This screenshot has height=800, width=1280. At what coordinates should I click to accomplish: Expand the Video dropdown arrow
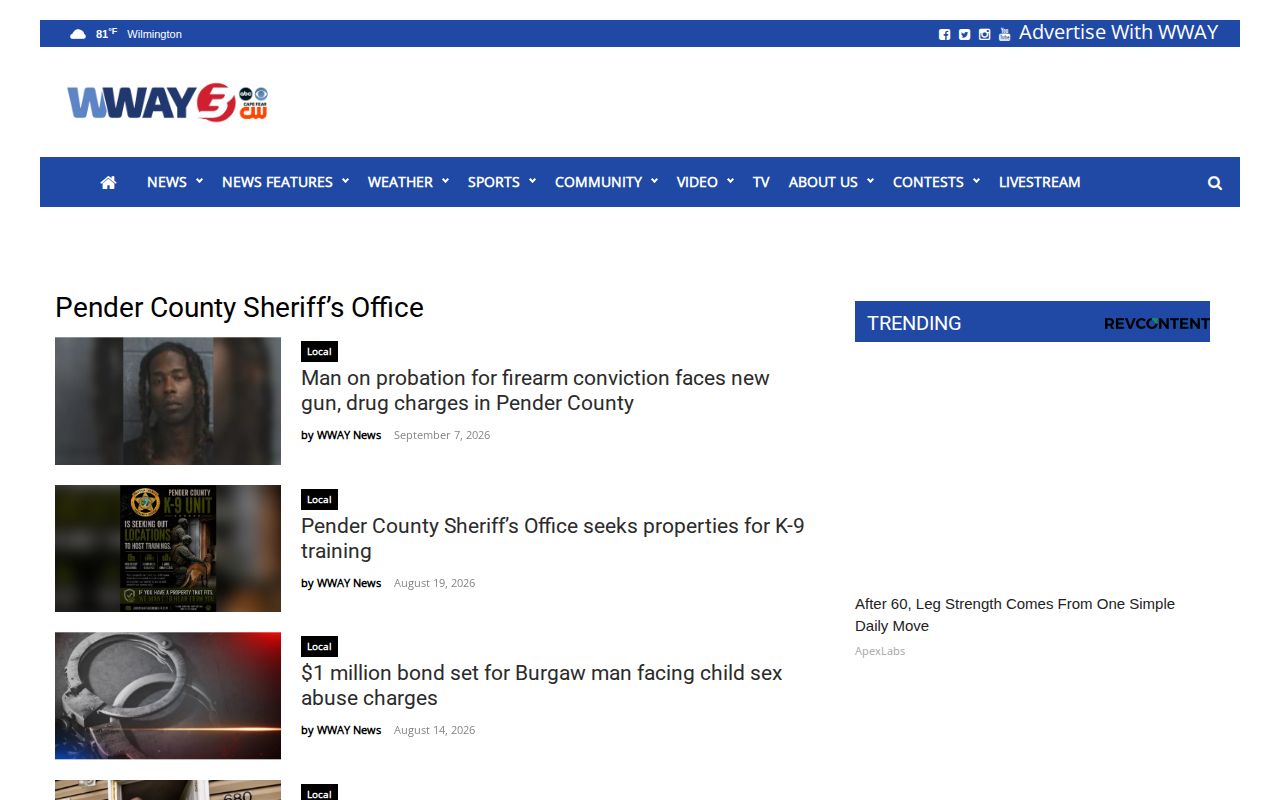click(730, 181)
